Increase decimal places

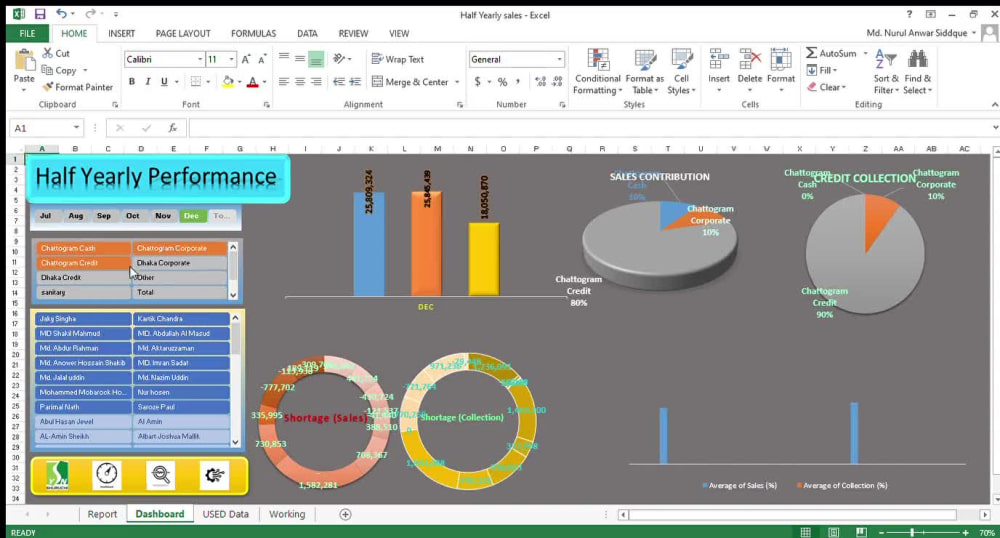[540, 82]
